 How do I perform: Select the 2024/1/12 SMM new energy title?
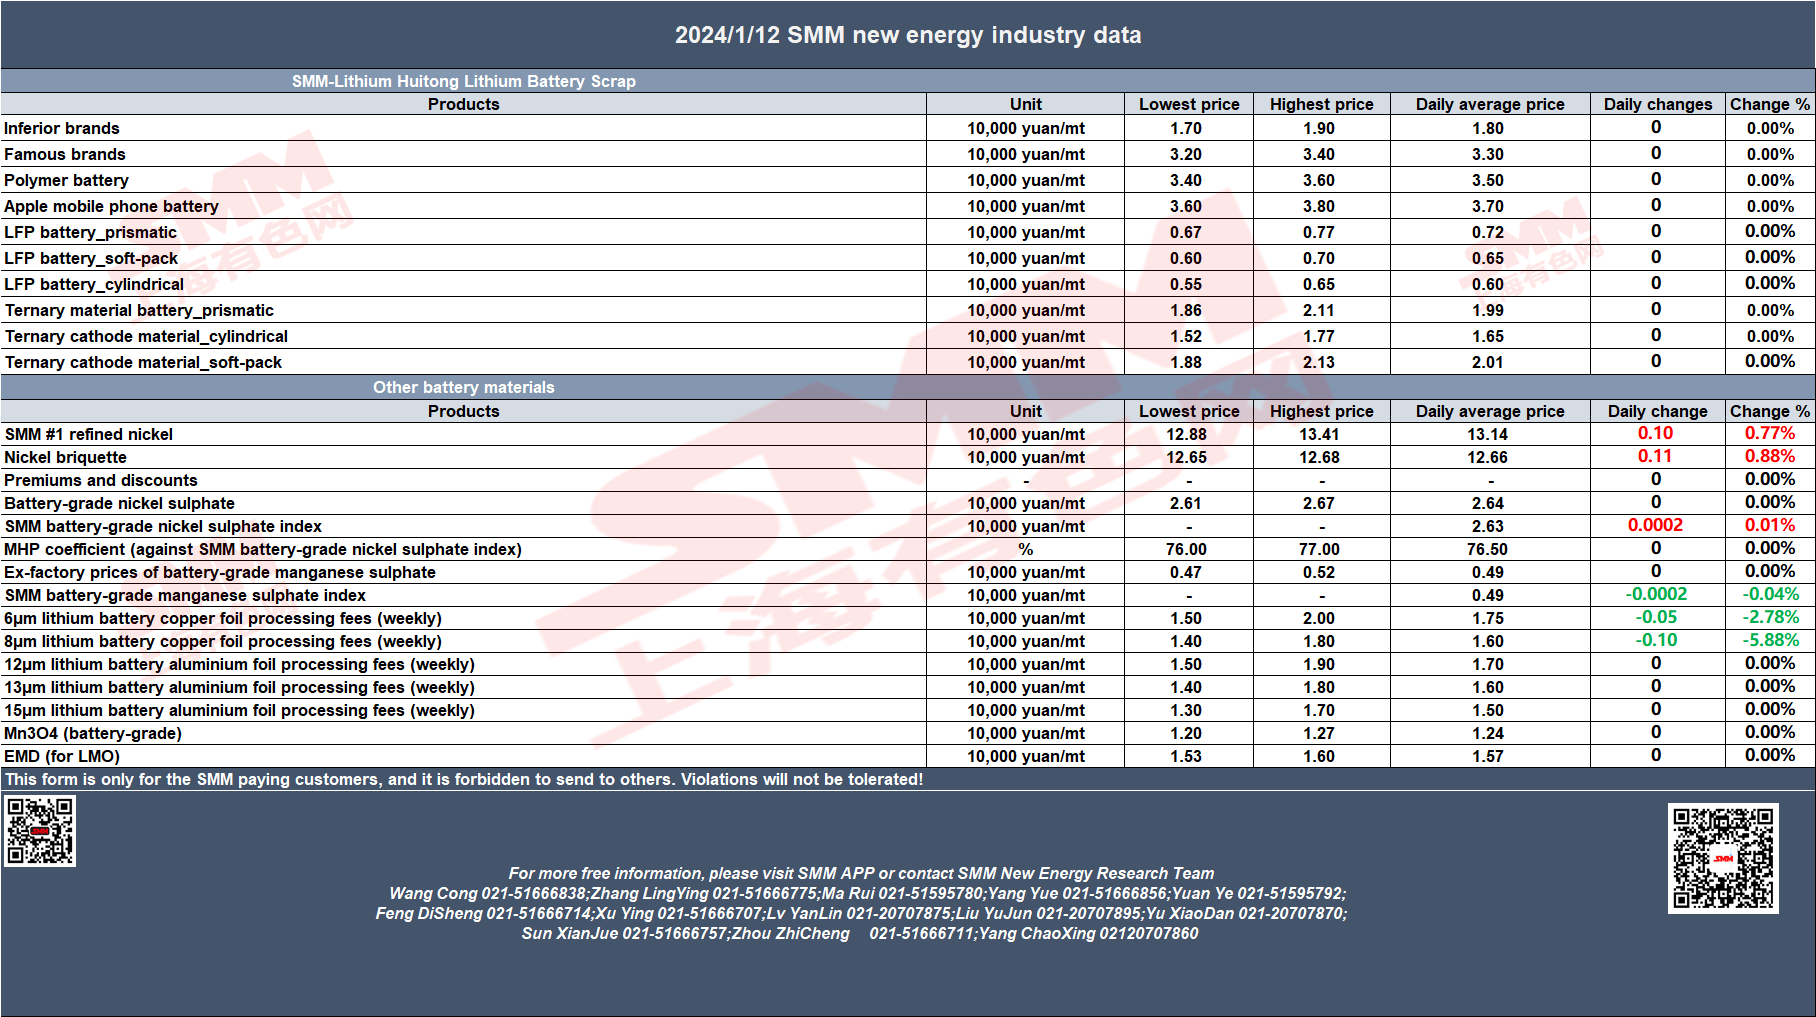coord(908,35)
